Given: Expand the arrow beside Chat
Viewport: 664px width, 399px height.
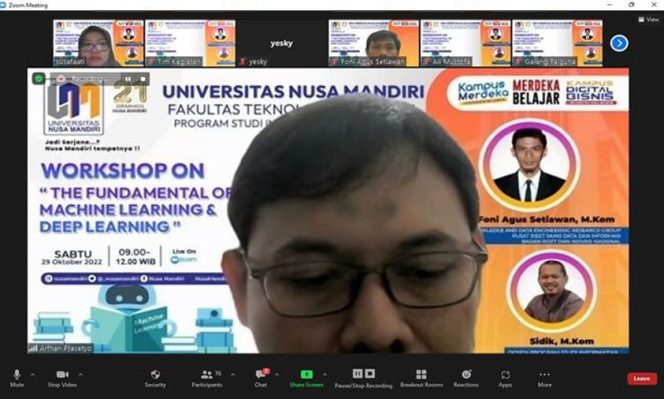Looking at the screenshot, I should pos(277,374).
